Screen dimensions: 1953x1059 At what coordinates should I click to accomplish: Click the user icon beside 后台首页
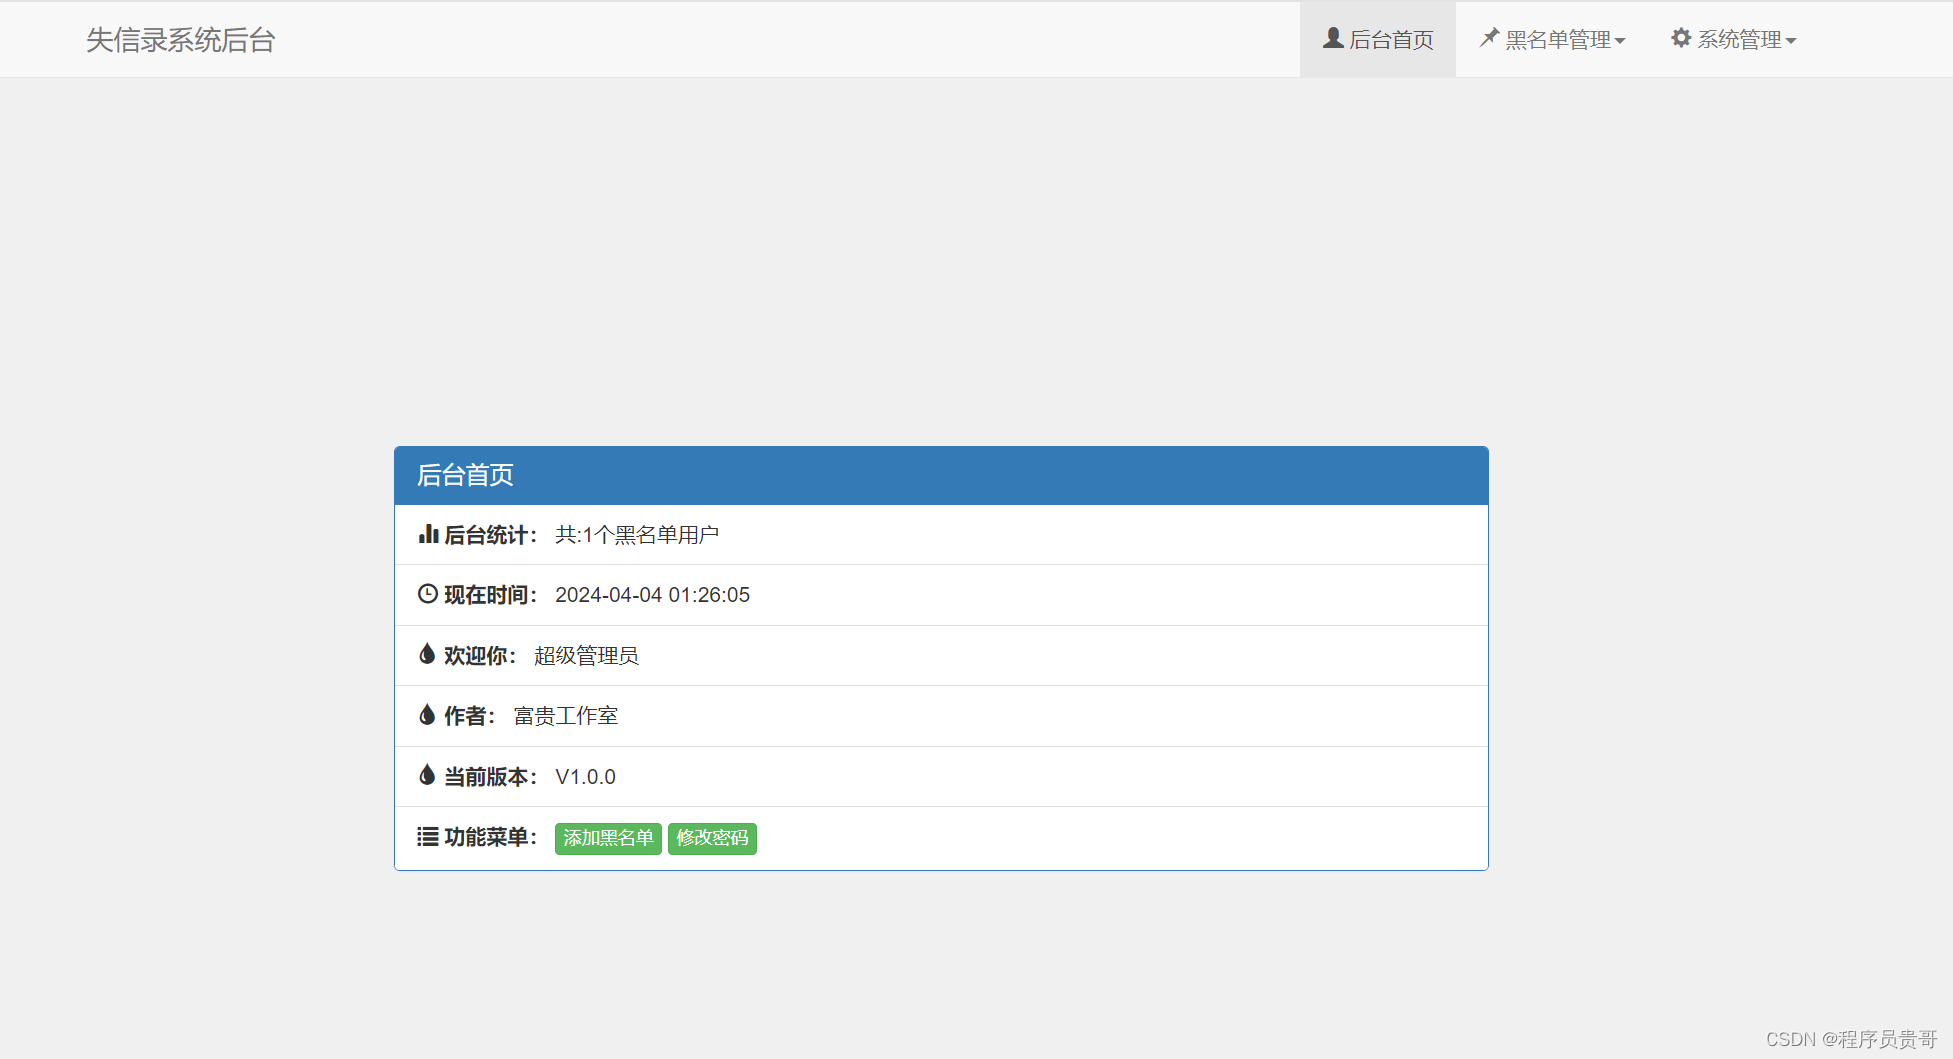click(1333, 38)
